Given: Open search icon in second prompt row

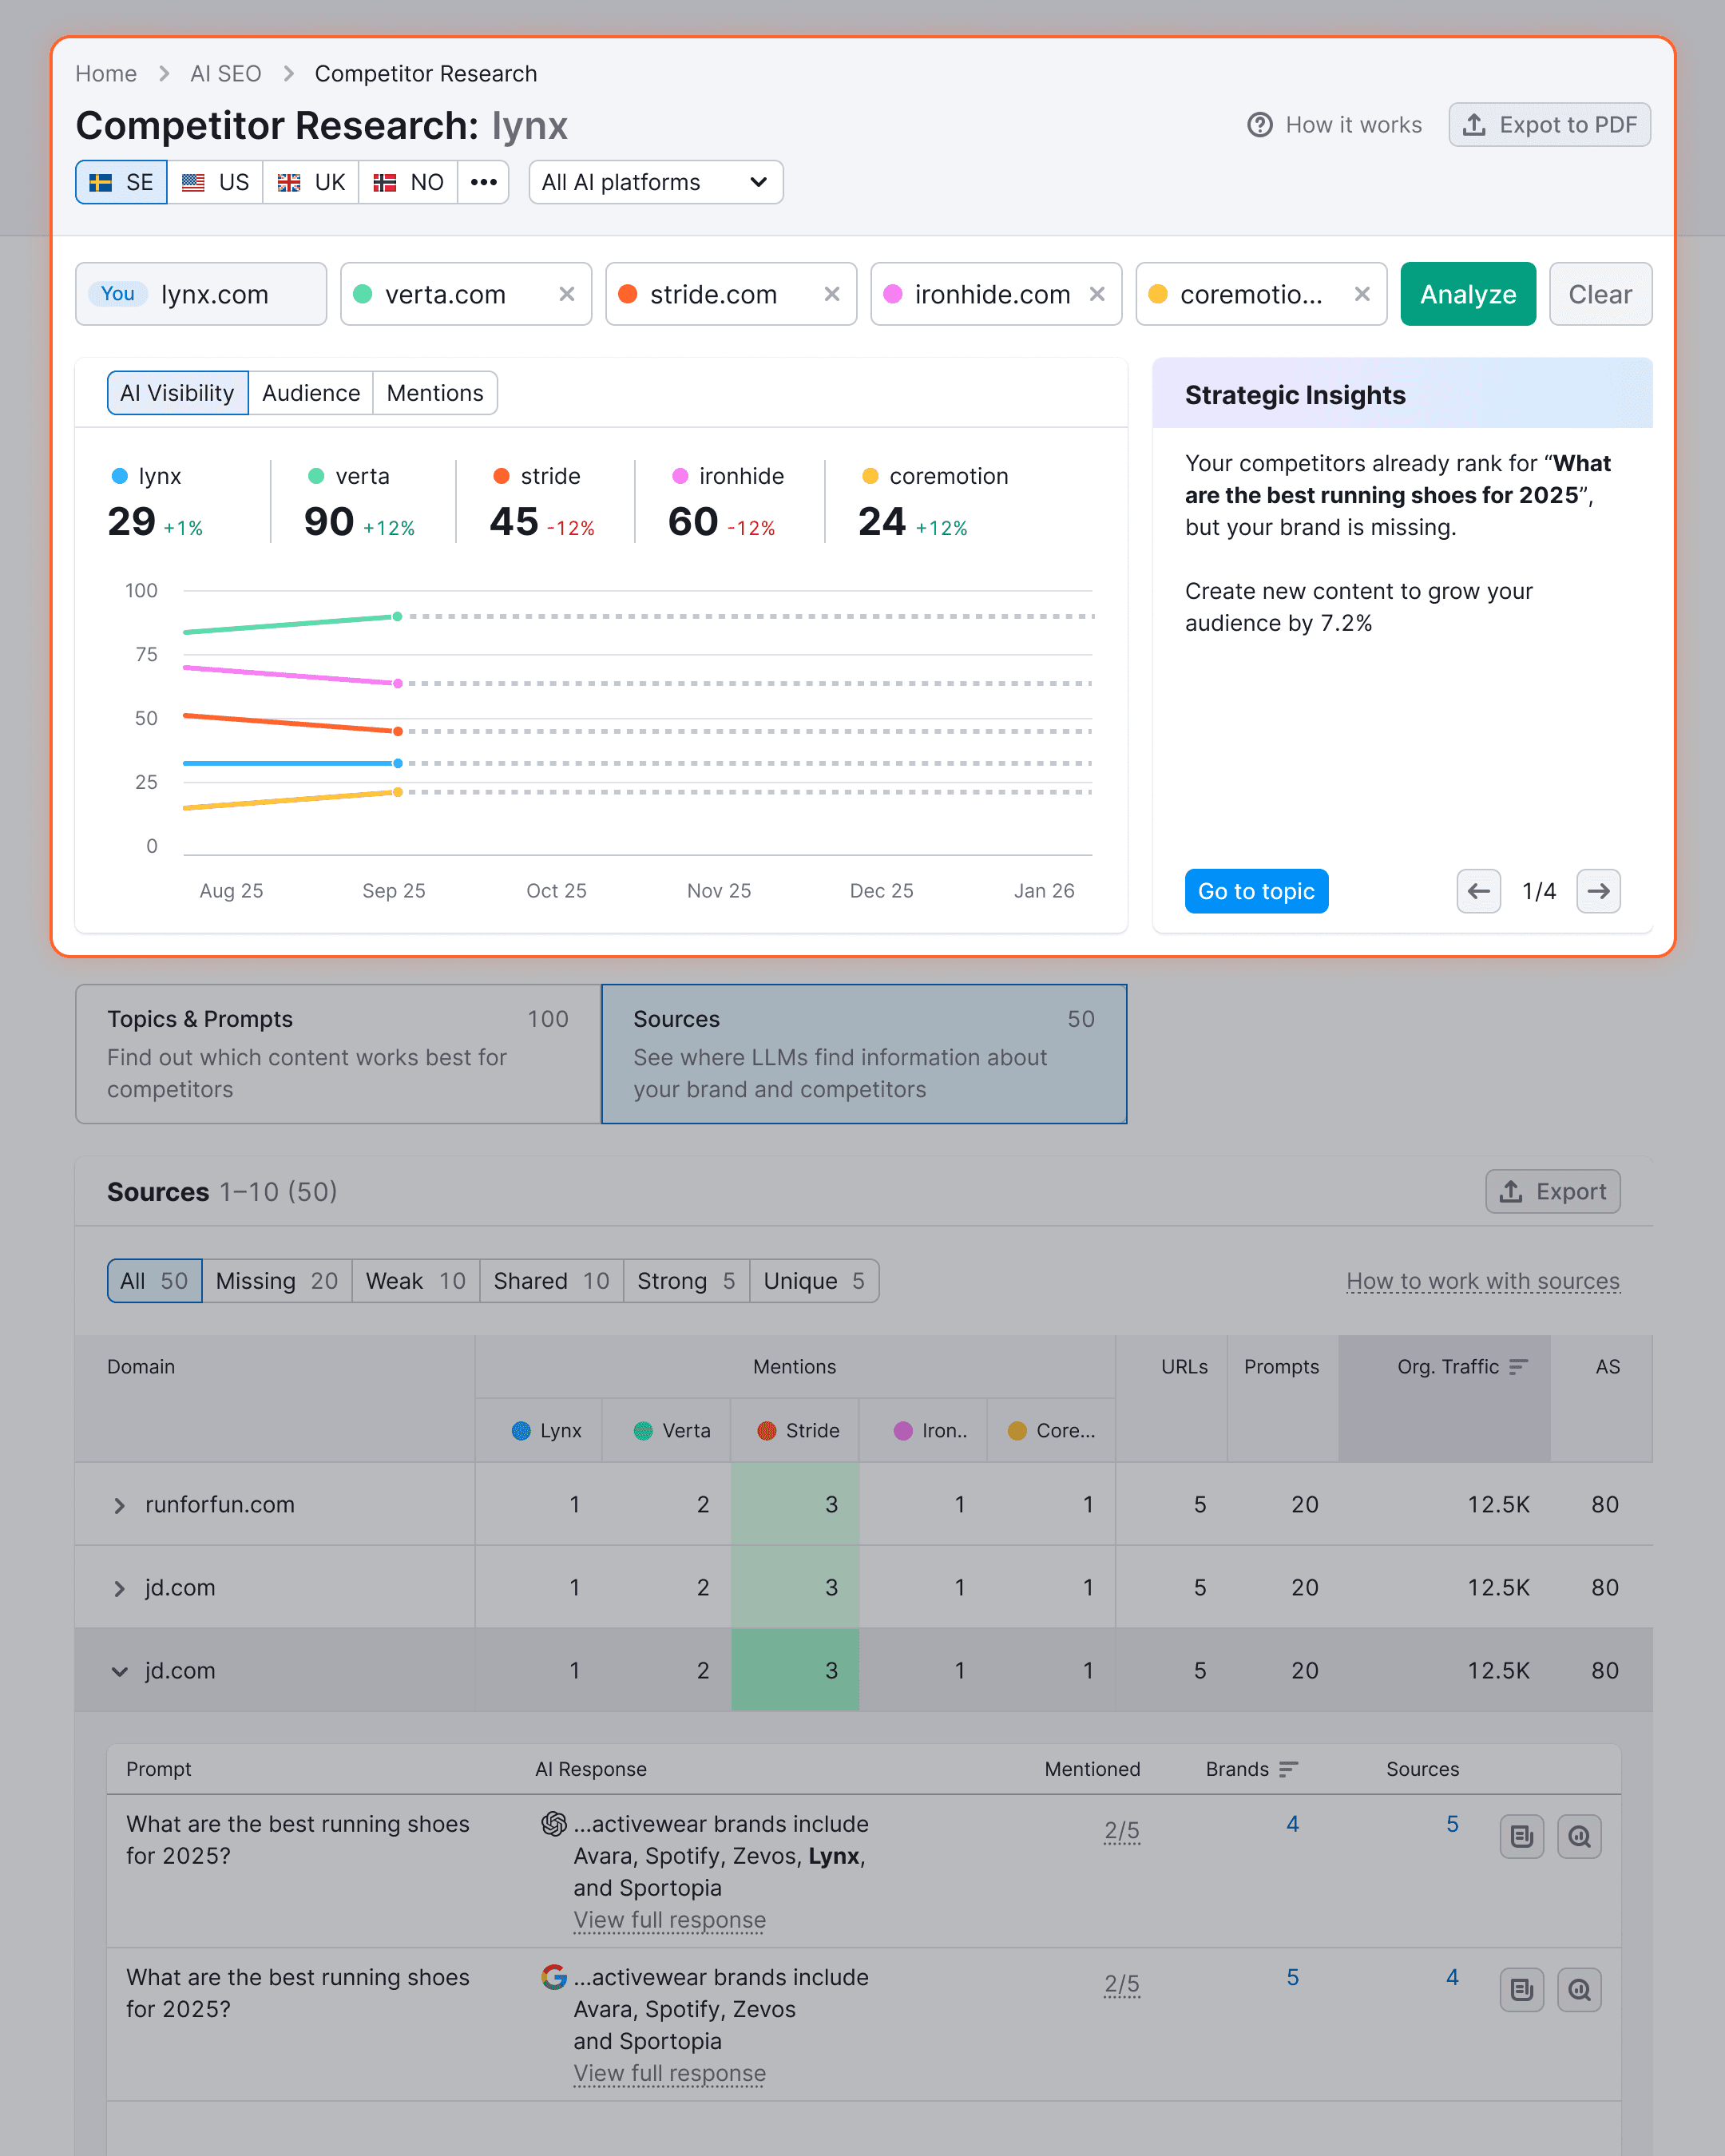Looking at the screenshot, I should (x=1579, y=1989).
